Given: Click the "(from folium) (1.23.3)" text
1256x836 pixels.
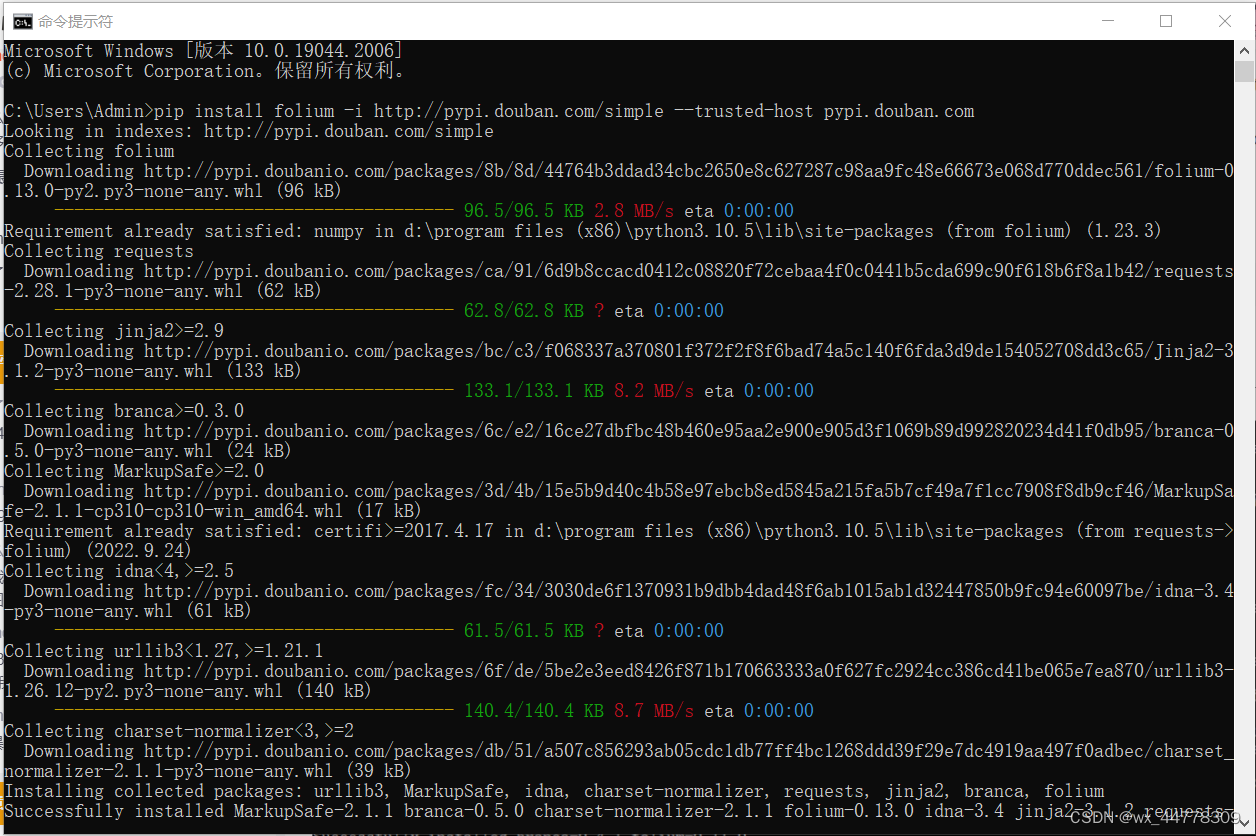Looking at the screenshot, I should pos(1054,231).
